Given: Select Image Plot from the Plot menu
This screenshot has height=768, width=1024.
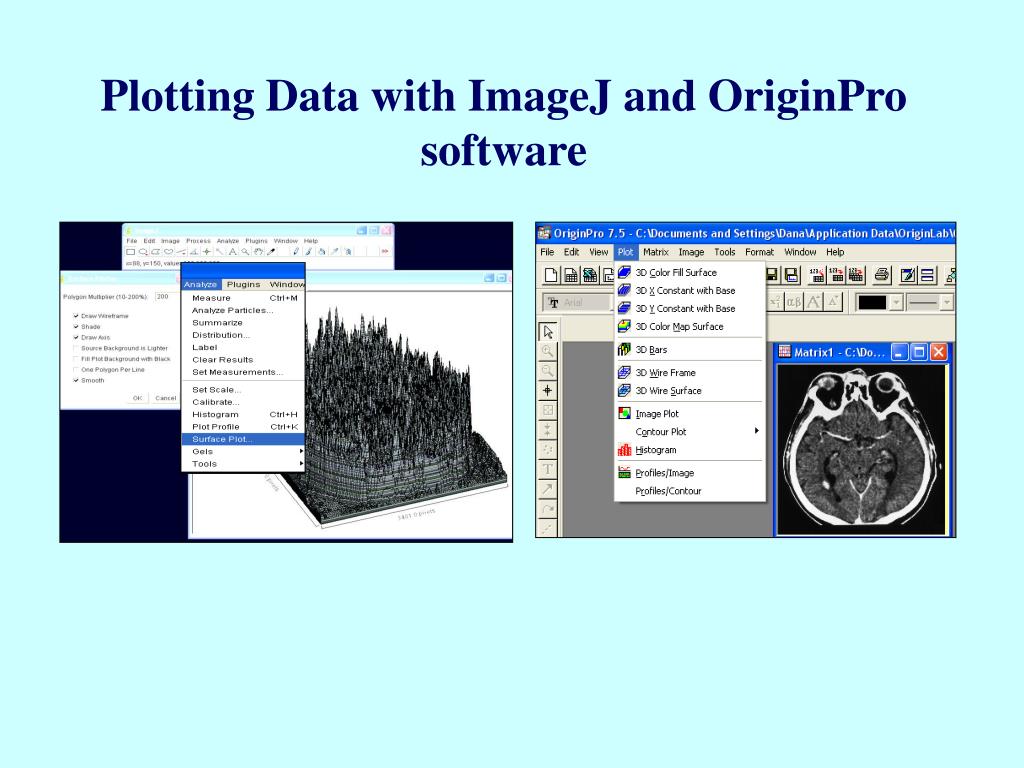Looking at the screenshot, I should [x=690, y=413].
